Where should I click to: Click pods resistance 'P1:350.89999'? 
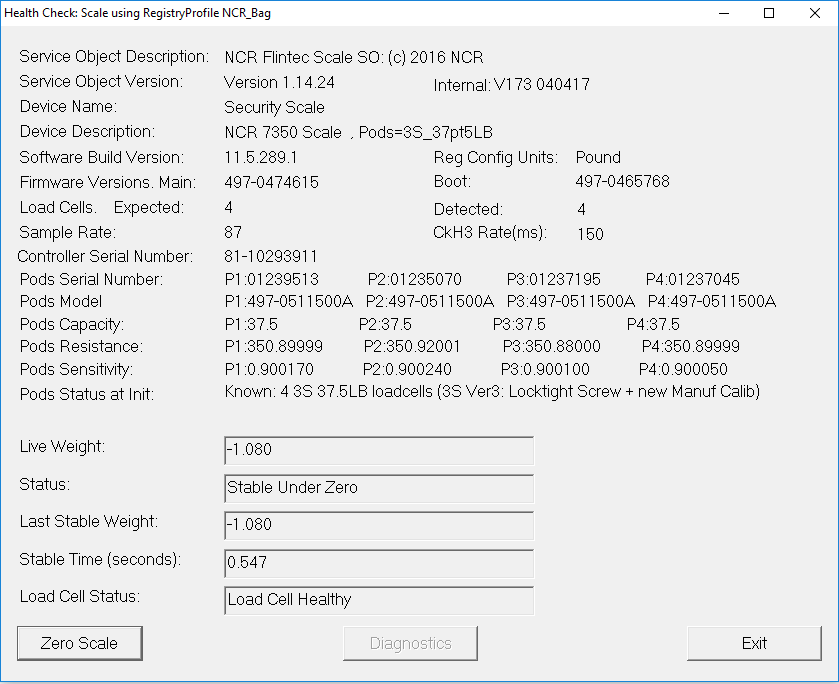click(273, 346)
